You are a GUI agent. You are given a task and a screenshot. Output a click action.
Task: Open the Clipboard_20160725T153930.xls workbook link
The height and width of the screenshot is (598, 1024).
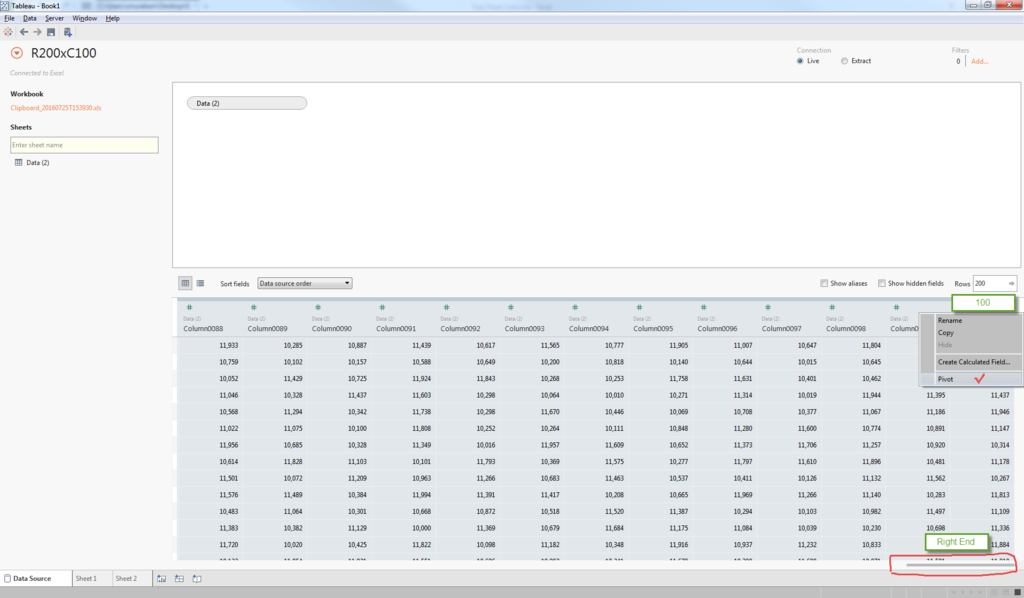point(56,108)
